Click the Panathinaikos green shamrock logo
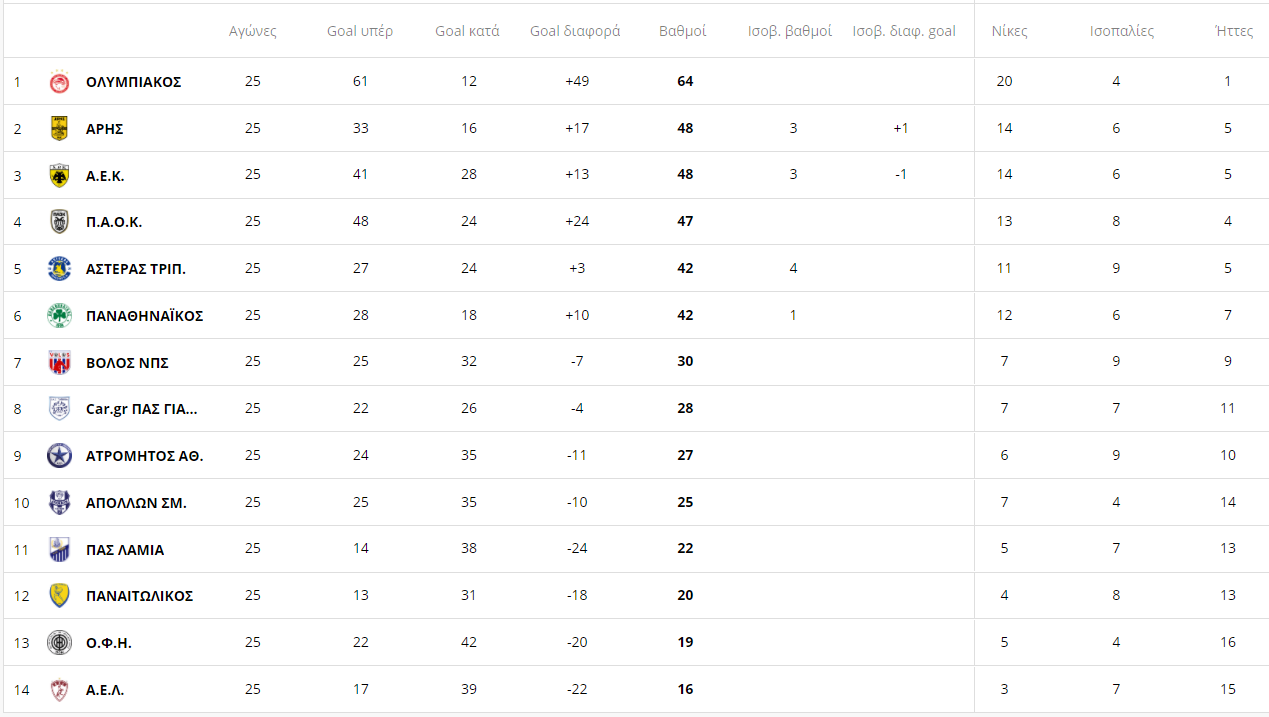The image size is (1269, 717). (x=60, y=315)
